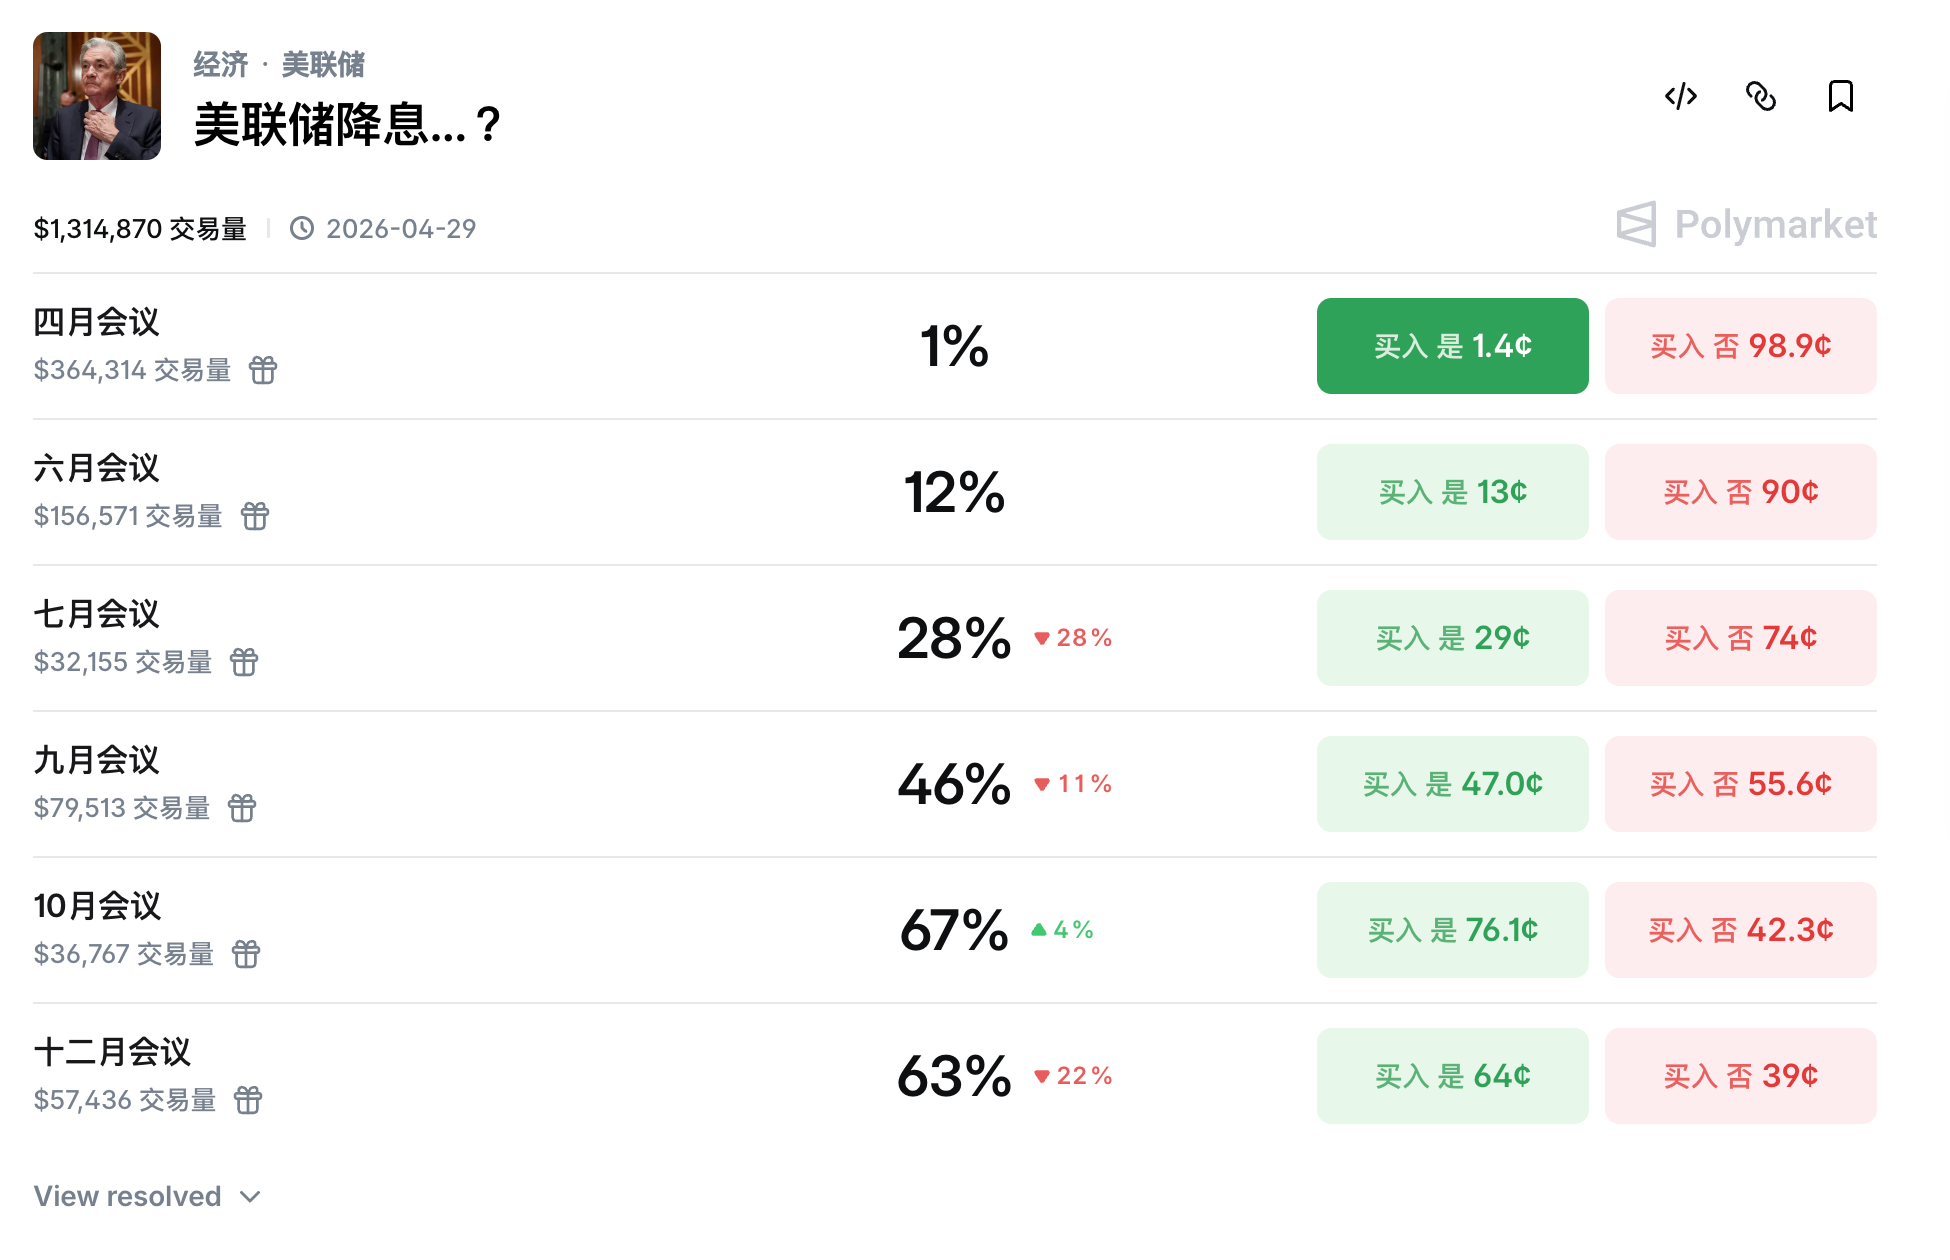Image resolution: width=1950 pixels, height=1260 pixels.
Task: Buy 是 at 1.4¢ for 四月会议
Action: [x=1451, y=345]
